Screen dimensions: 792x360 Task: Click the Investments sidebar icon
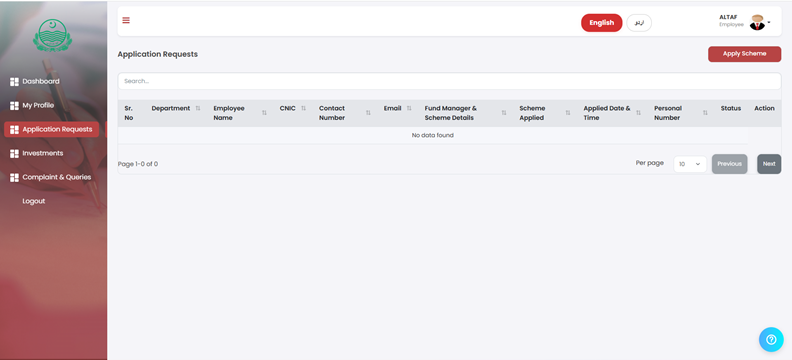(x=14, y=153)
